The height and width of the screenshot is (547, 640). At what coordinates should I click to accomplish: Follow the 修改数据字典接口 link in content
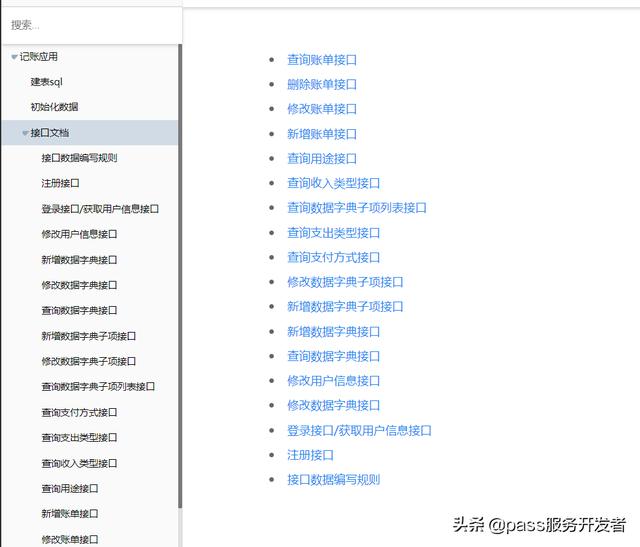tap(333, 405)
